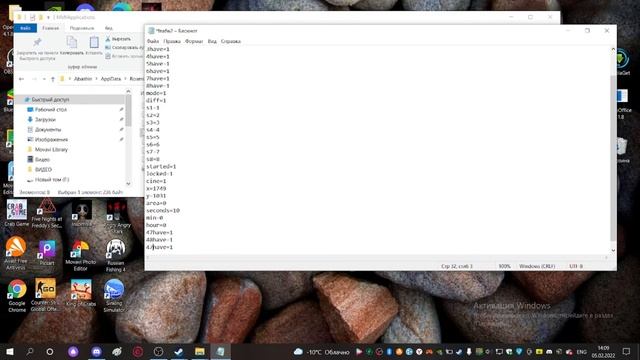
Task: Click the ENG language indicator in tray
Action: pos(581,352)
